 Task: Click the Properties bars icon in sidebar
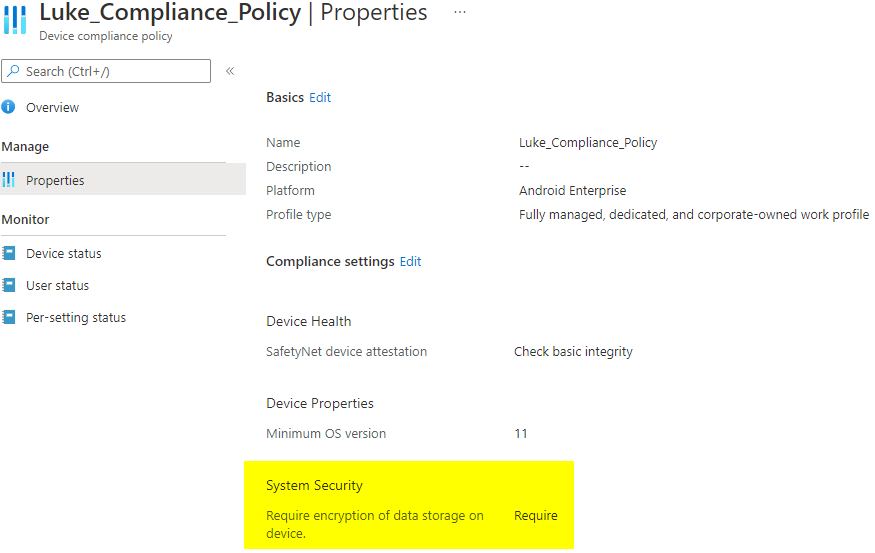[x=9, y=180]
